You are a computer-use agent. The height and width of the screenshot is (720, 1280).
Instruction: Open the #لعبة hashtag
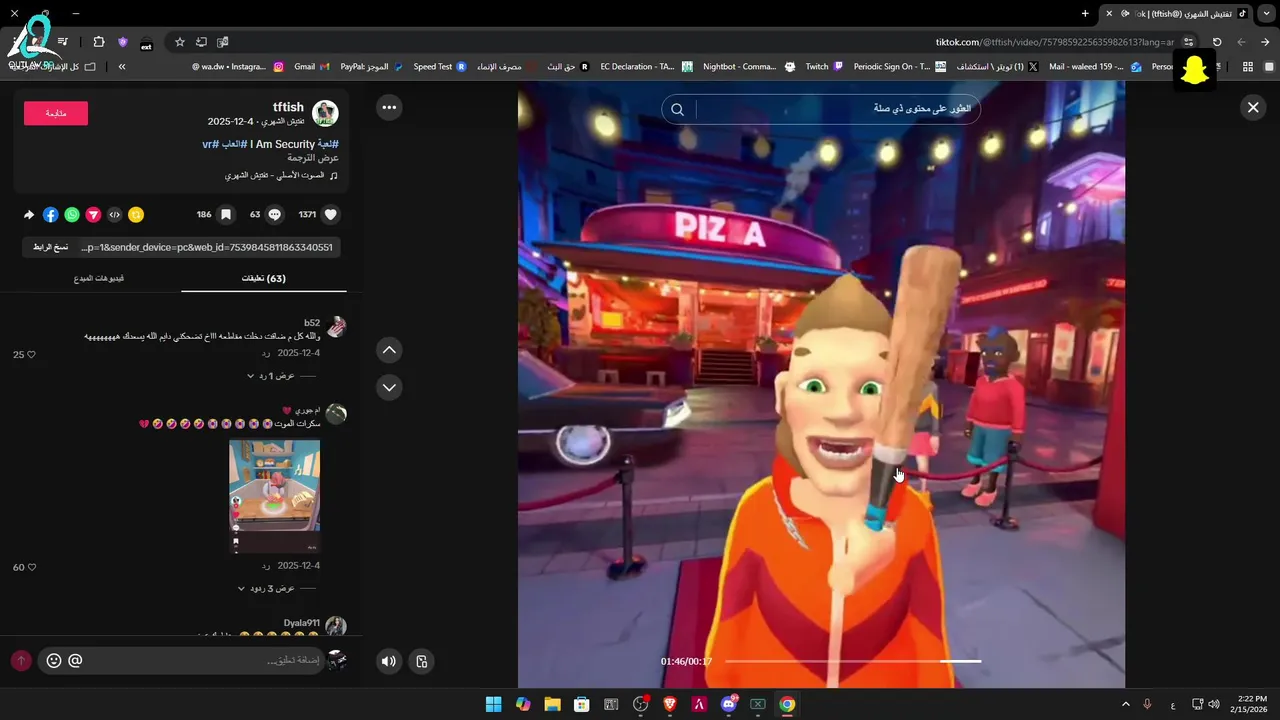tap(327, 144)
